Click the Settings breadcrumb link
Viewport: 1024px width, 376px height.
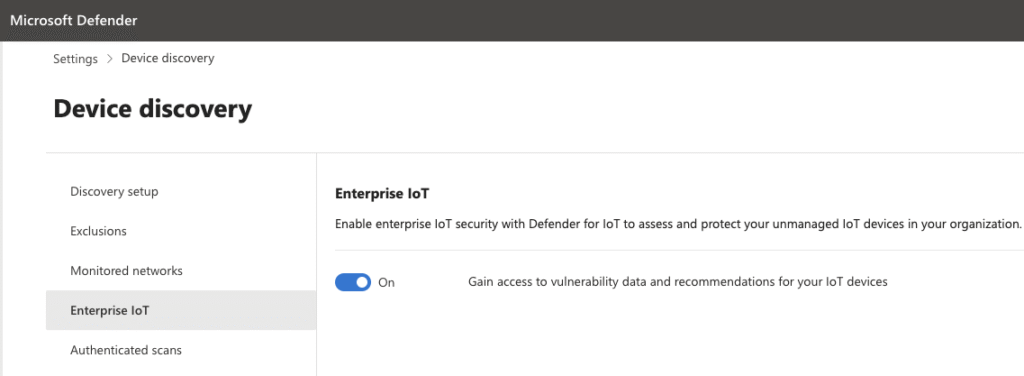(x=75, y=59)
